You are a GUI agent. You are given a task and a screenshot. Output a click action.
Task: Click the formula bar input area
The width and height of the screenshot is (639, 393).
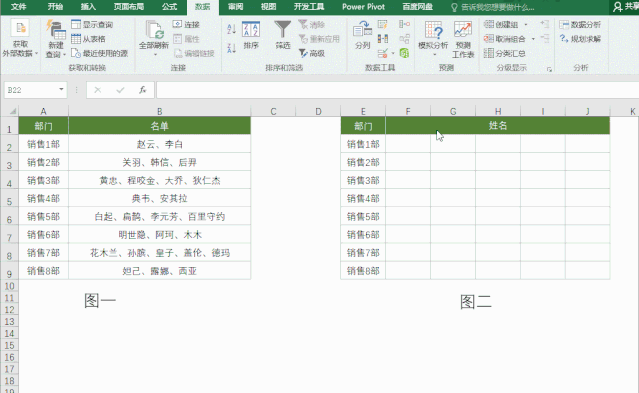click(x=397, y=90)
